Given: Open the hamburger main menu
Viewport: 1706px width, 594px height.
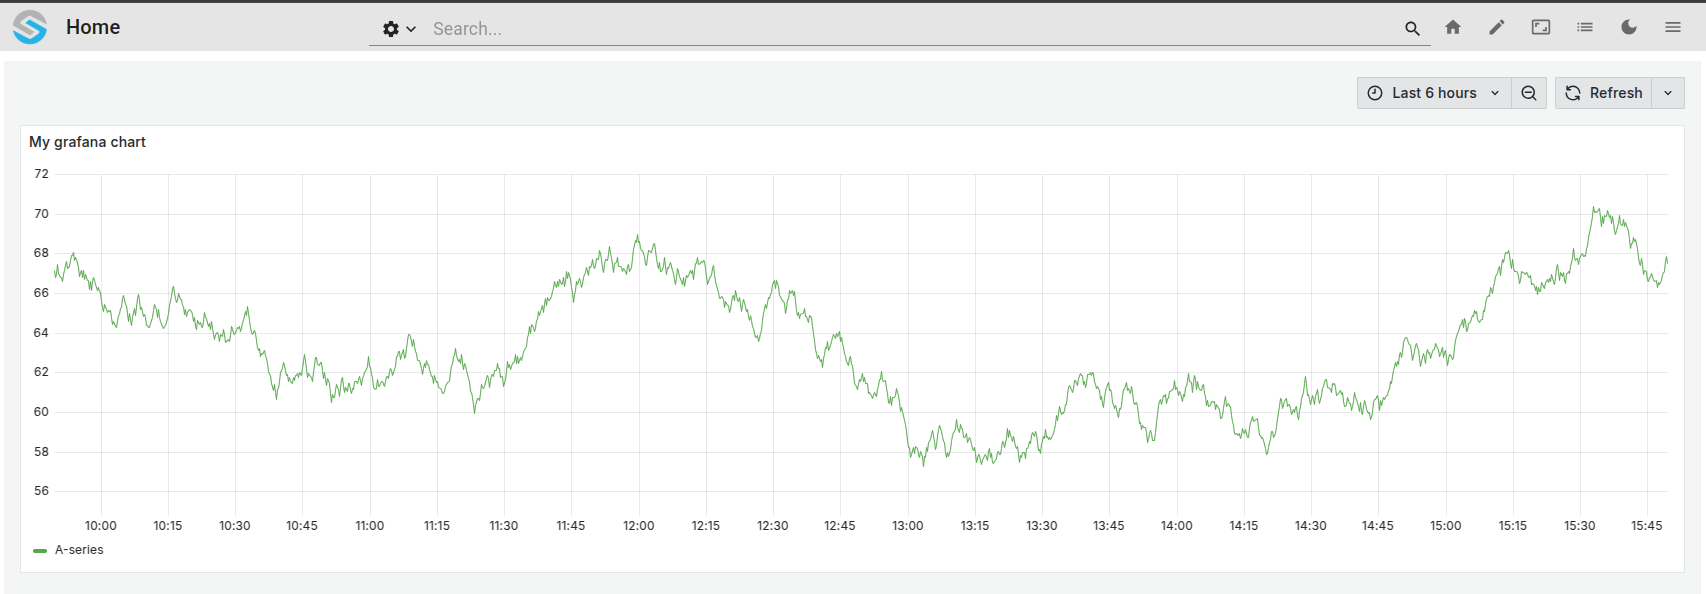Looking at the screenshot, I should coord(1673,27).
